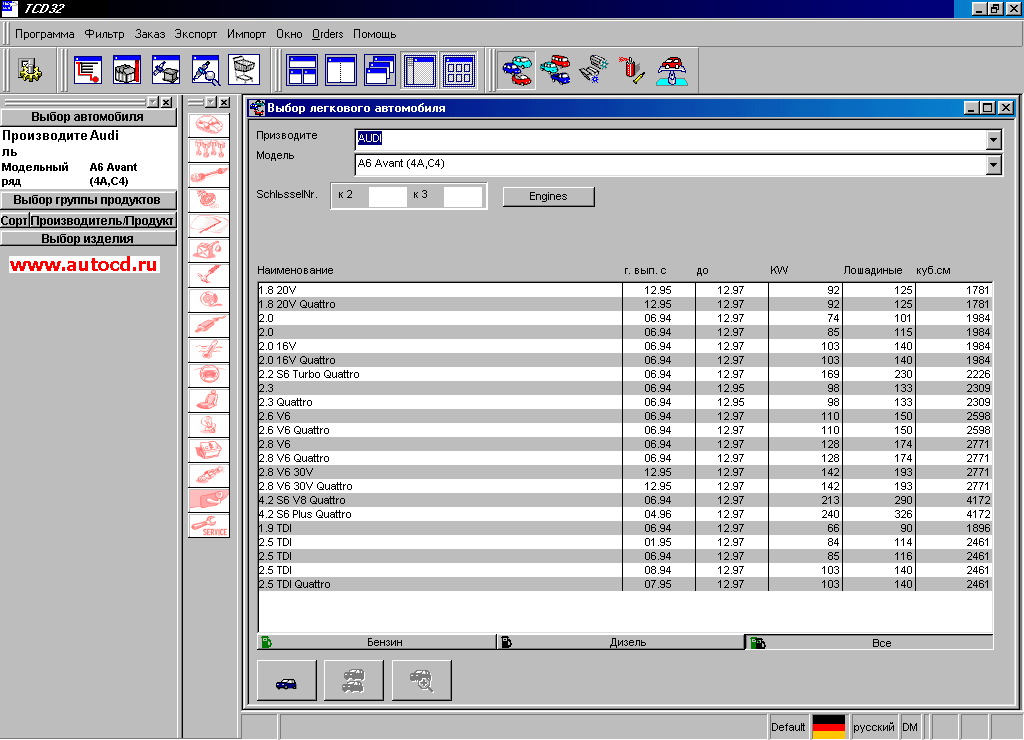Open the Заказ menu
The height and width of the screenshot is (740, 1024).
150,34
